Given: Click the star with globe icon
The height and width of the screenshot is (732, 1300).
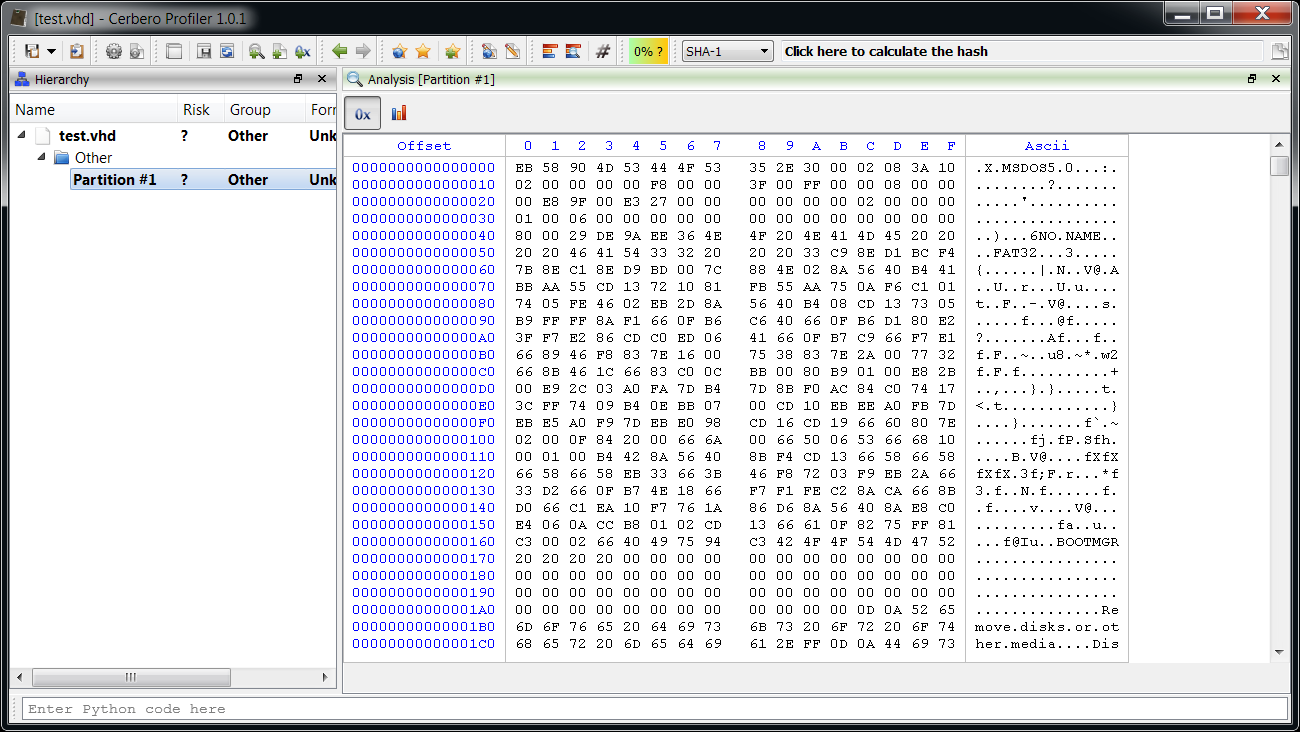Looking at the screenshot, I should 399,51.
